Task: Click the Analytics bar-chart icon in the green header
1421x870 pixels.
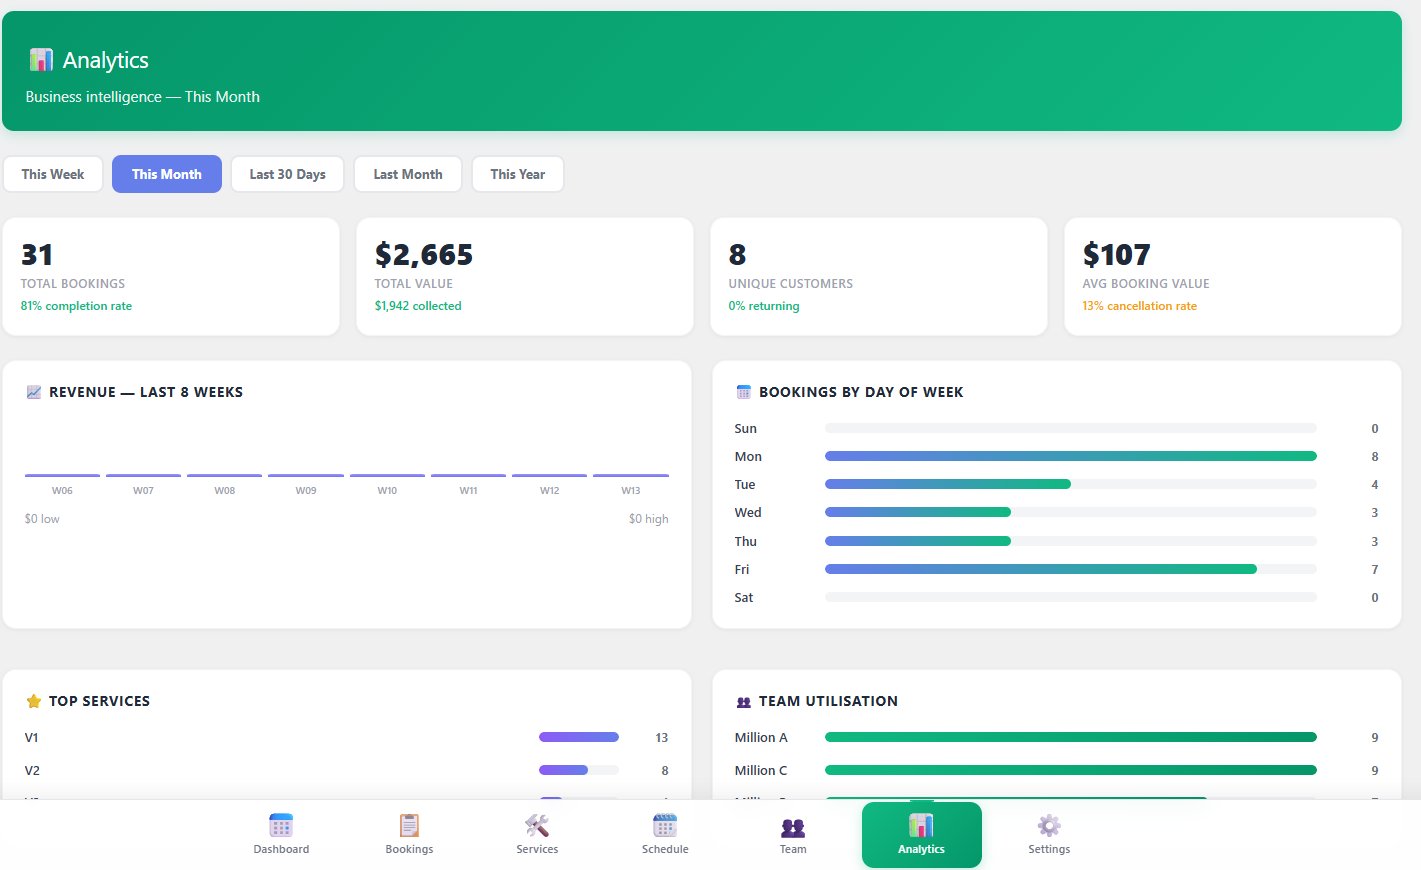Action: click(x=40, y=60)
